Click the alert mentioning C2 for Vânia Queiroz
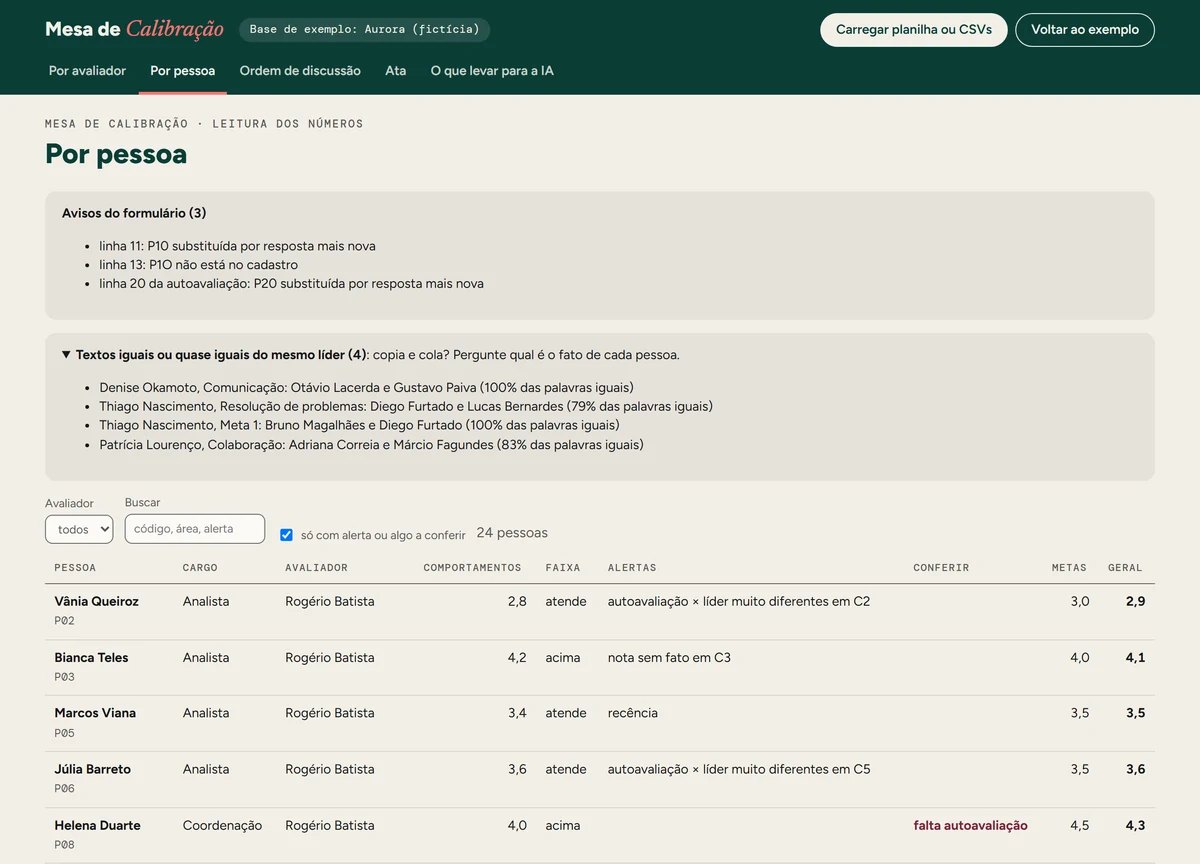 739,602
